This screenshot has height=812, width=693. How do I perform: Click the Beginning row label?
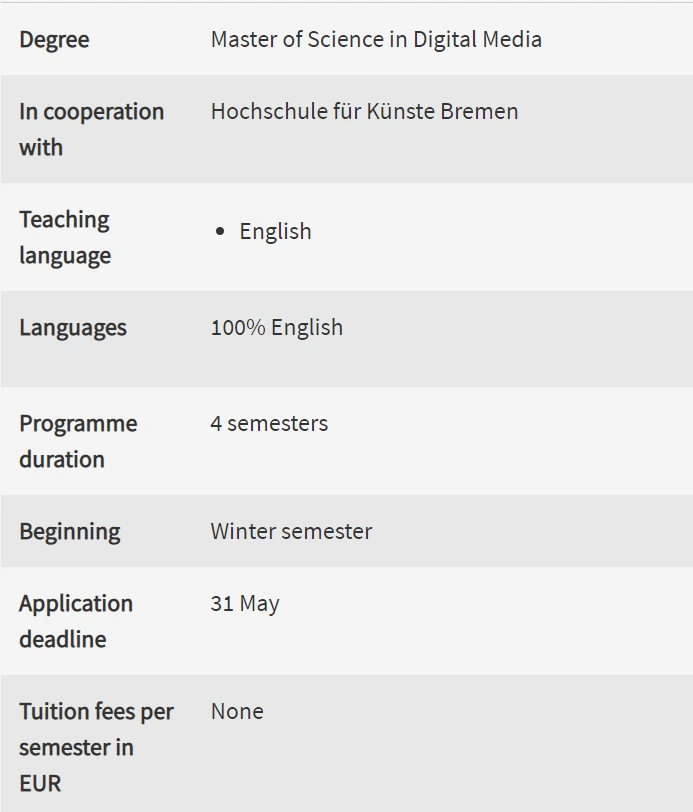coord(70,532)
